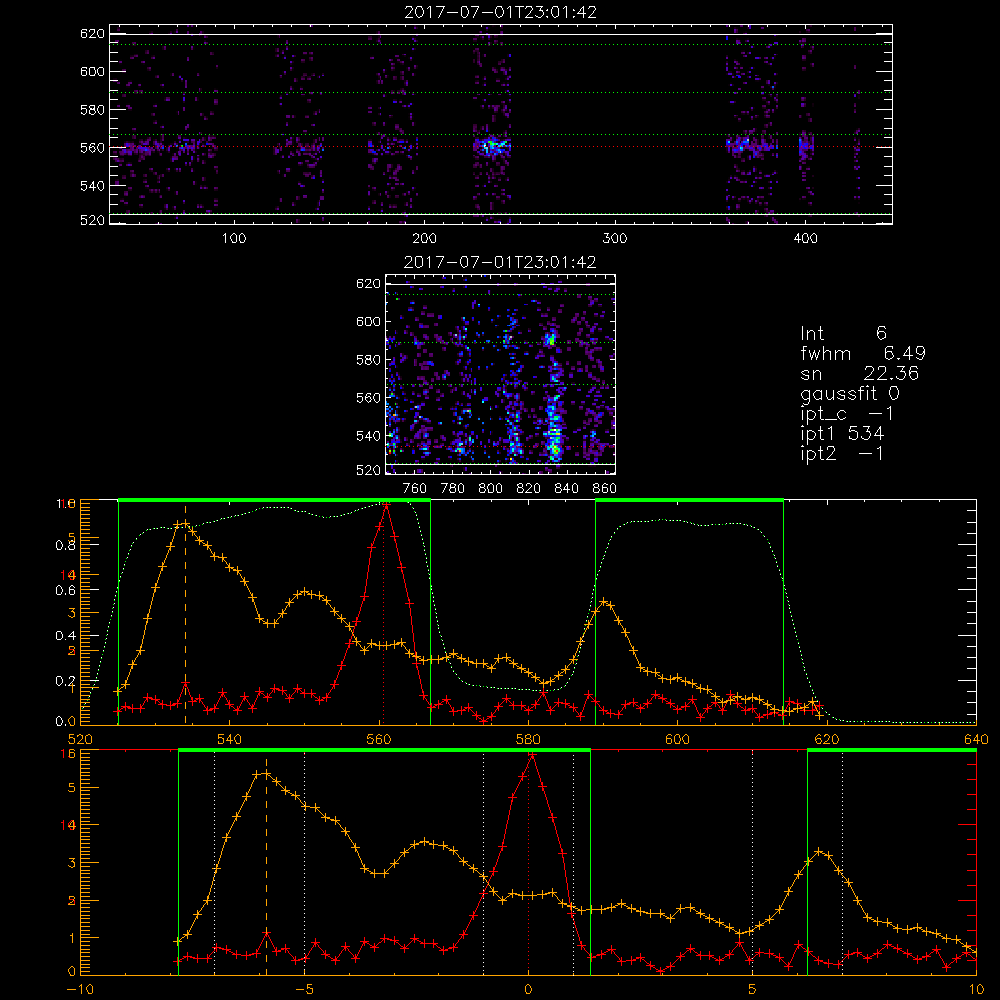
Task: Click y-axis label 0.8 on third plot
Action: click(66, 545)
